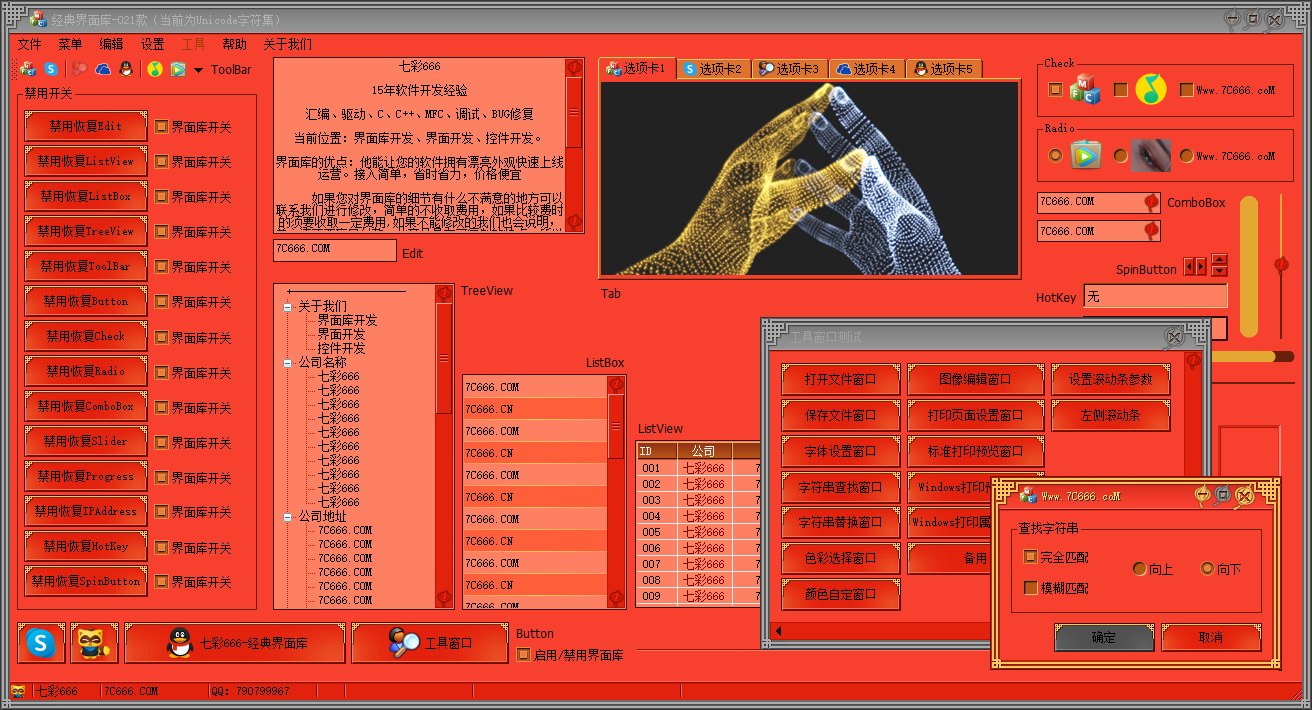Click the Skype icon in the toolbar

[50, 69]
